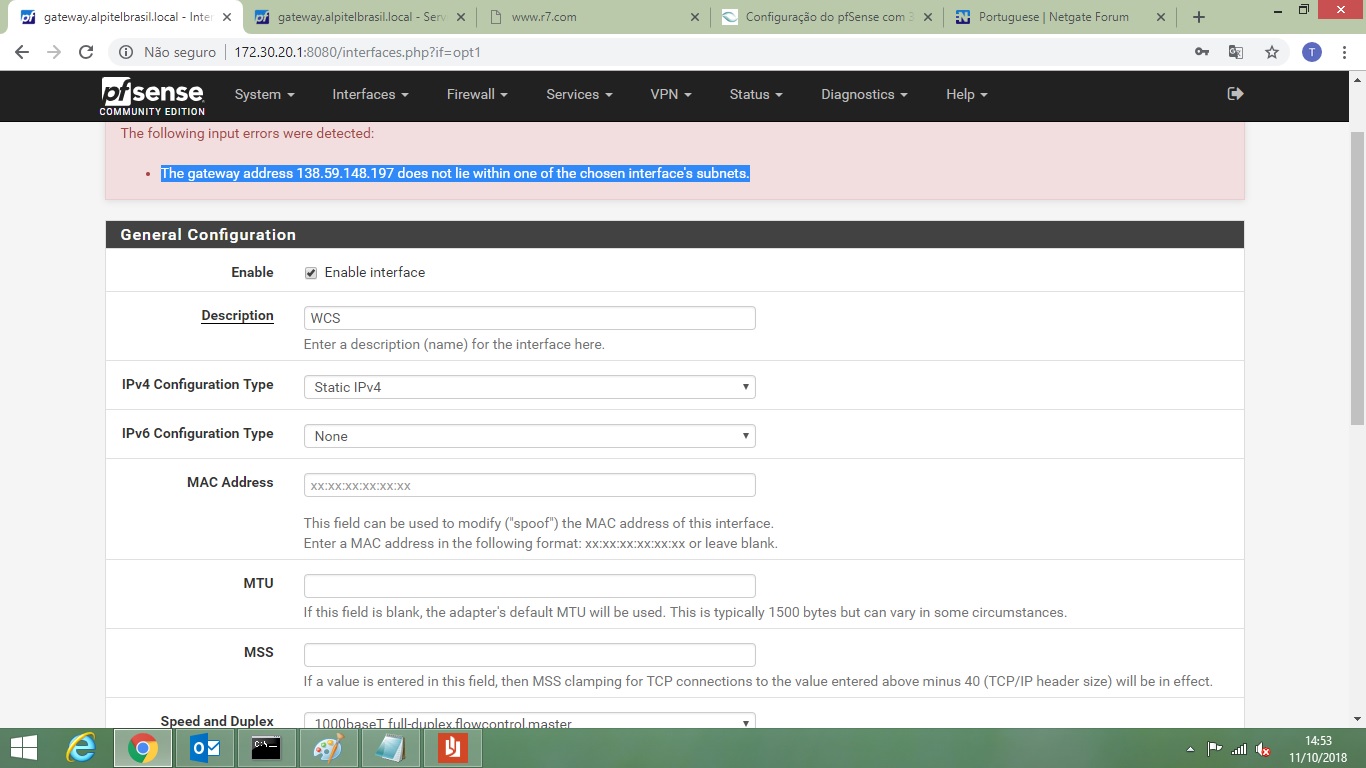Toggle the Enable interface checkbox
This screenshot has width=1366, height=768.
311,273
